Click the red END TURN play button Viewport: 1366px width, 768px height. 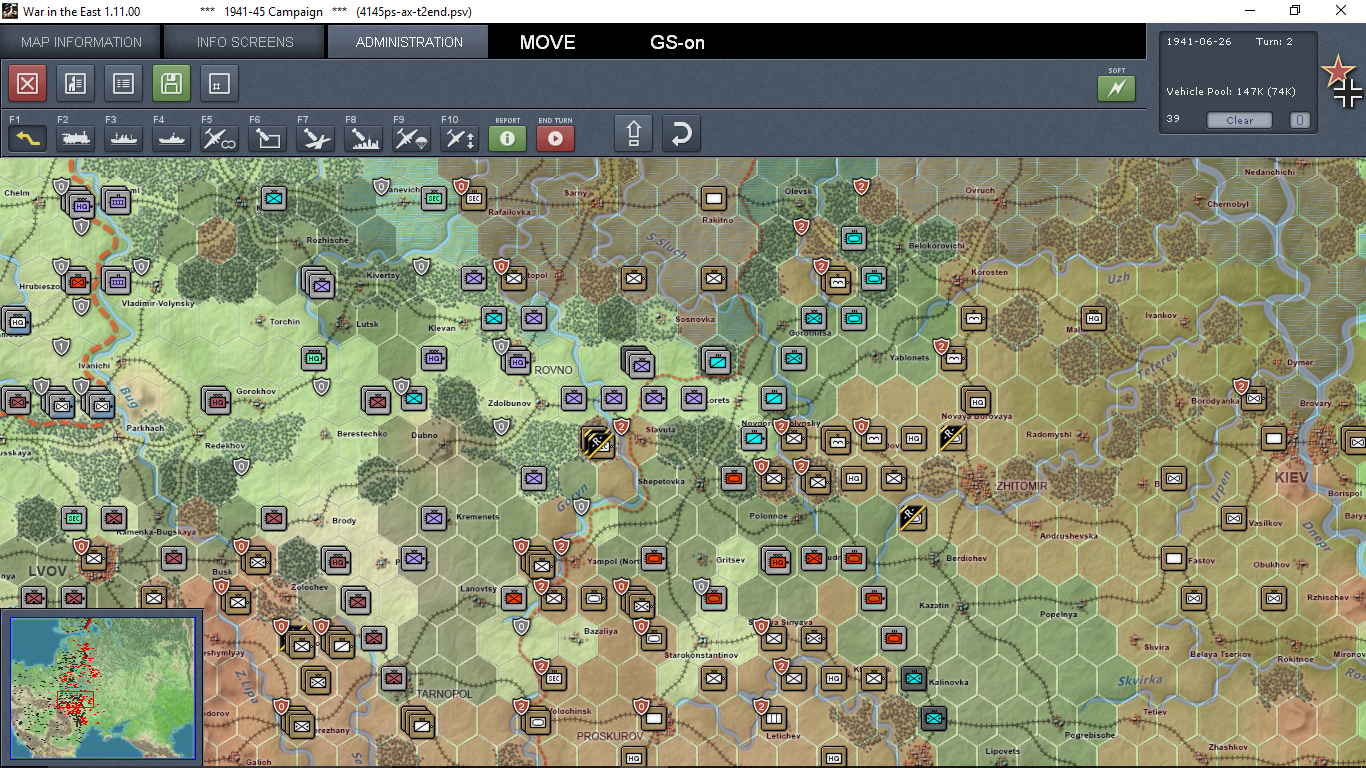pyautogui.click(x=556, y=139)
